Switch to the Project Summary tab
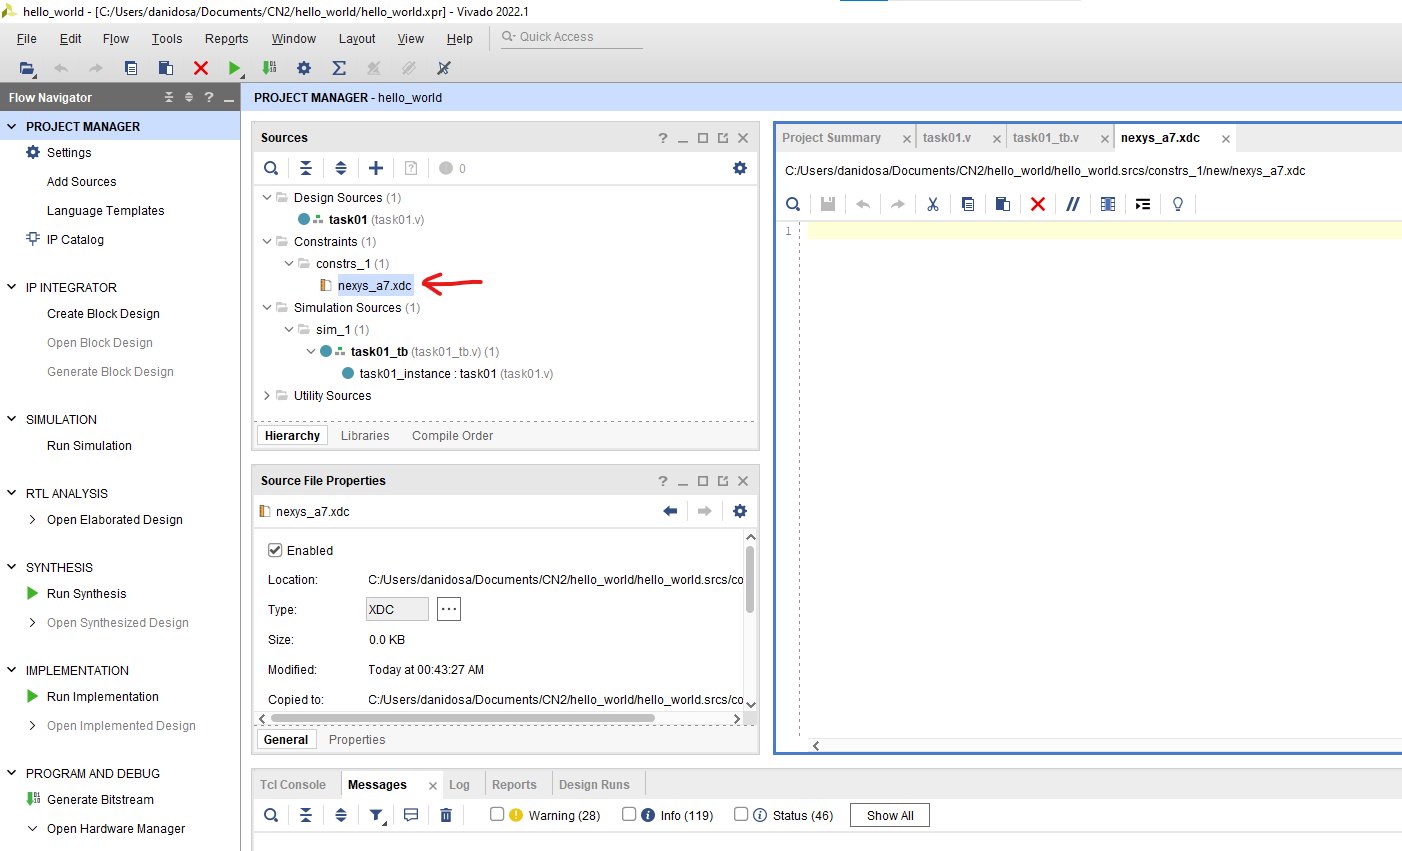 pyautogui.click(x=831, y=138)
